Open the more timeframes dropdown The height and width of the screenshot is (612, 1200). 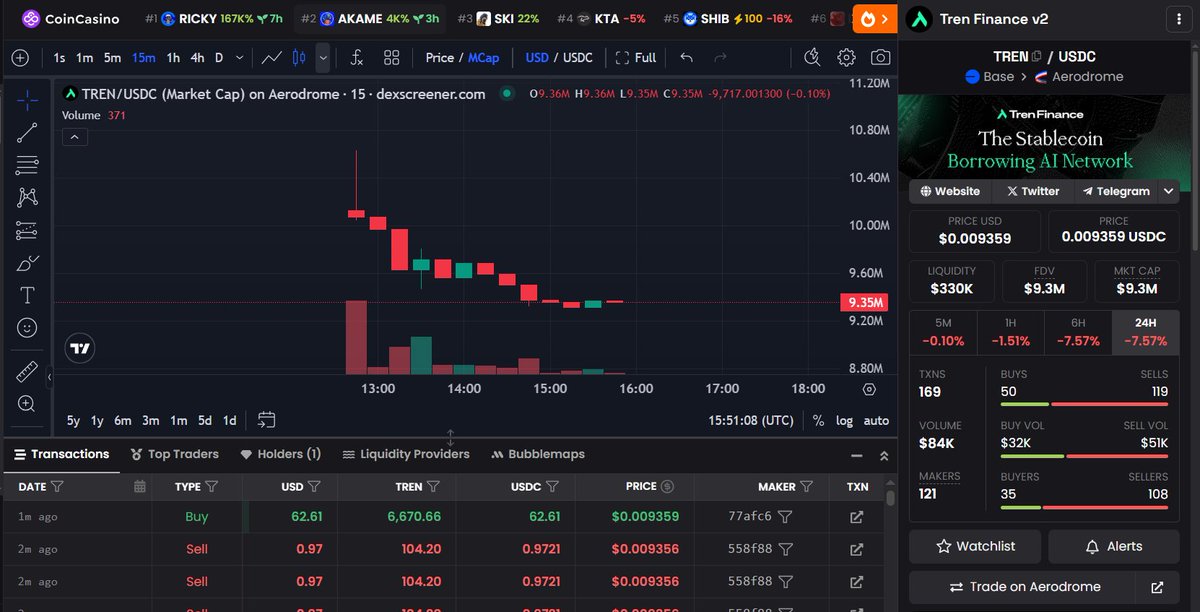pos(238,58)
